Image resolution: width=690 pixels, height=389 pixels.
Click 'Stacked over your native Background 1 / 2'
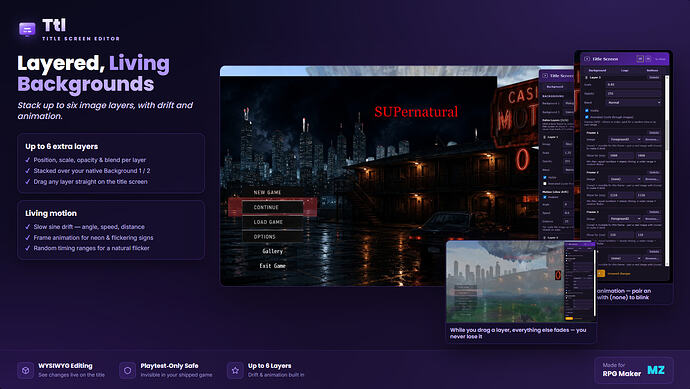click(x=92, y=171)
